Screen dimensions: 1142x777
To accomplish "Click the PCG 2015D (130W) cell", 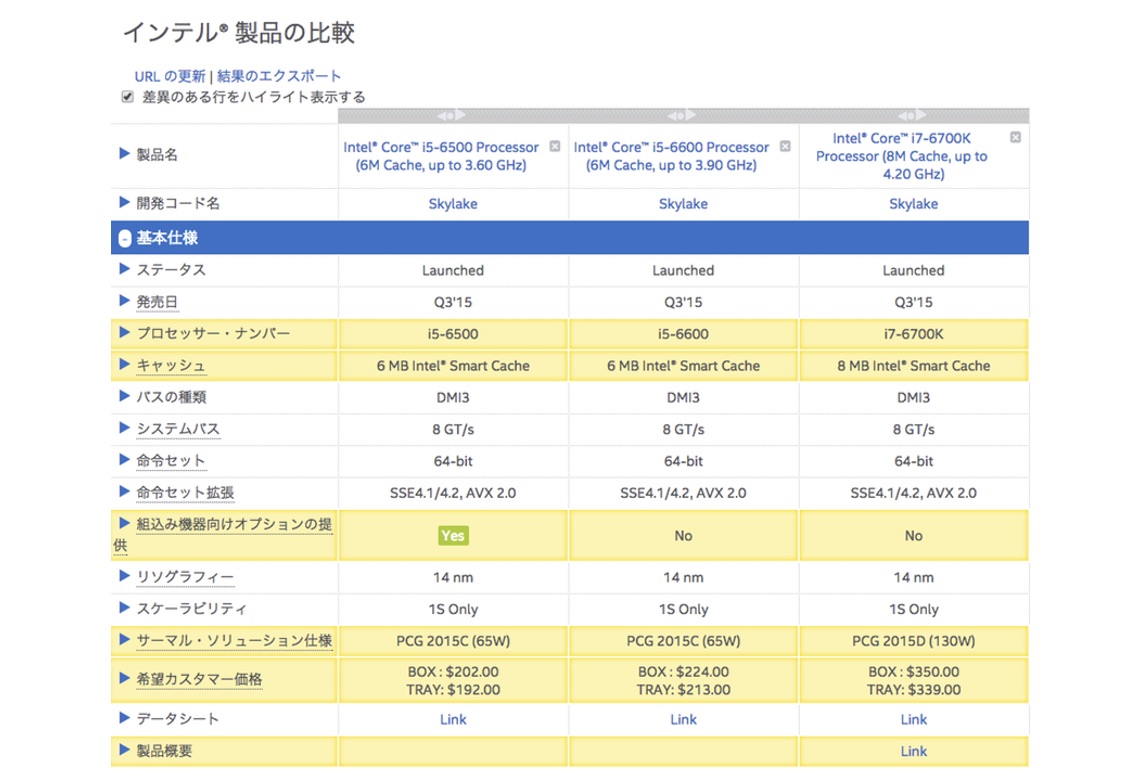I will pos(913,641).
